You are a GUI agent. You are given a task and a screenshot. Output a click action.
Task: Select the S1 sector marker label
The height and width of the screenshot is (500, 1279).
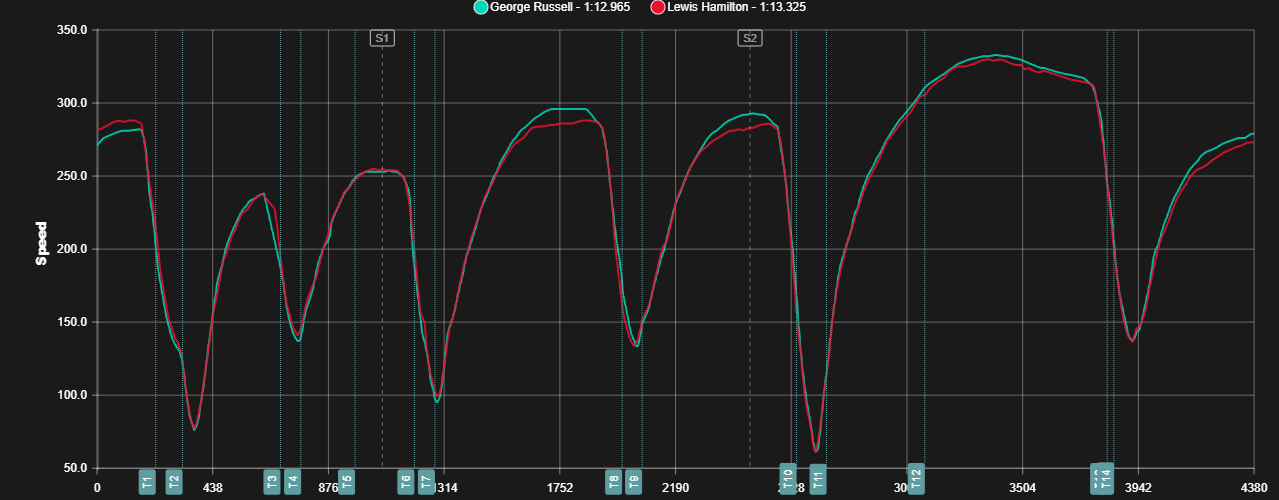382,38
